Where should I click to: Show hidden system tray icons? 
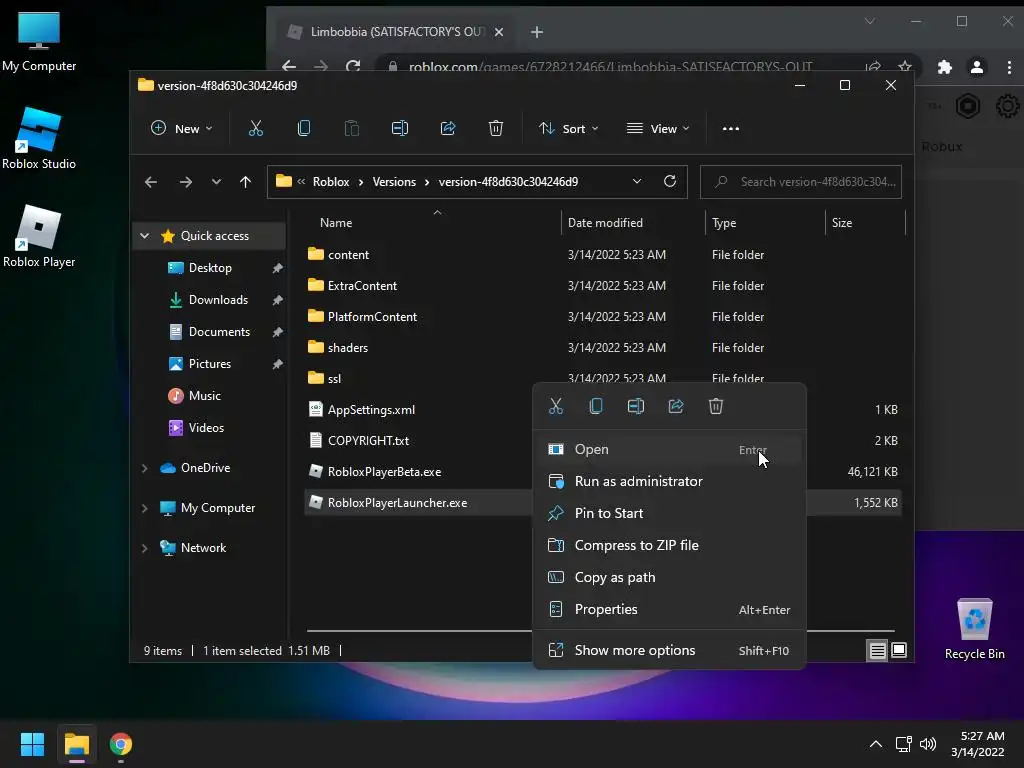click(x=876, y=744)
